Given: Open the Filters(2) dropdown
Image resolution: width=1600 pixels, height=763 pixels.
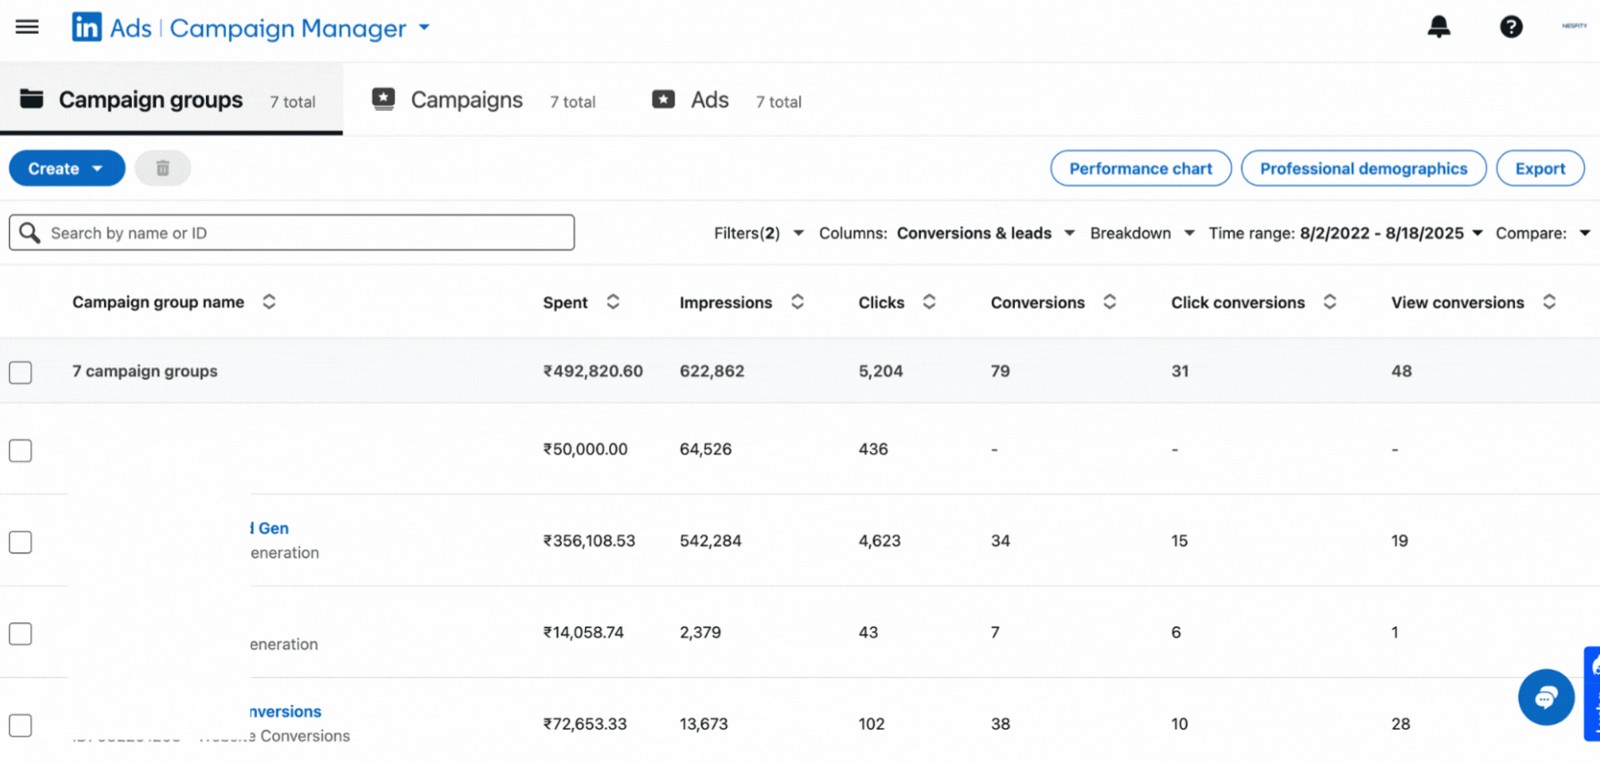Looking at the screenshot, I should click(x=759, y=233).
